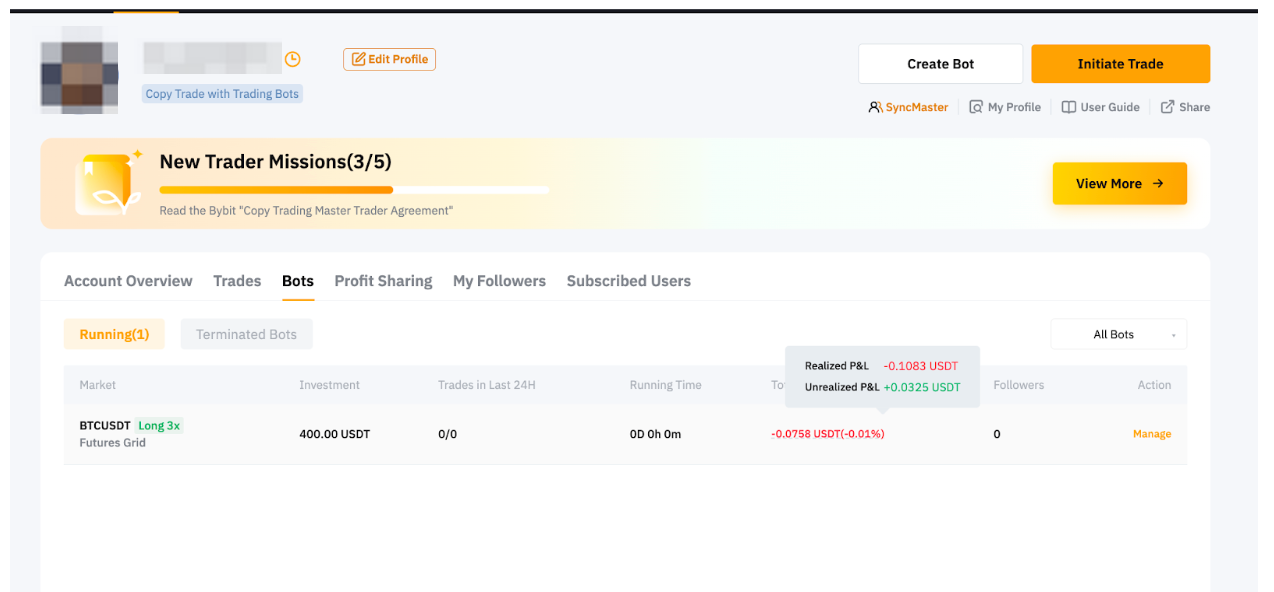This screenshot has width=1274, height=592.
Task: Click the New Trader Missions progress bar
Action: [x=354, y=189]
